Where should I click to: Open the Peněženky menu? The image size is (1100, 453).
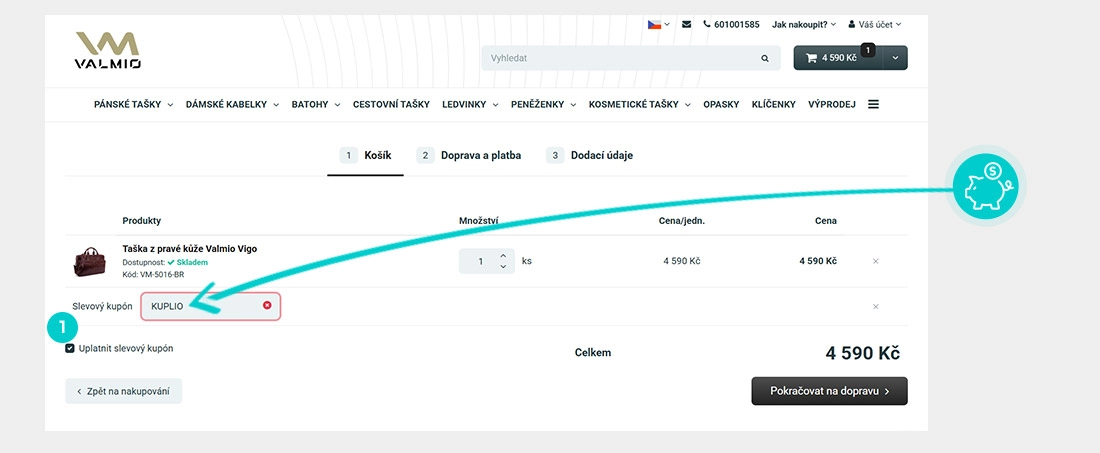(x=543, y=104)
